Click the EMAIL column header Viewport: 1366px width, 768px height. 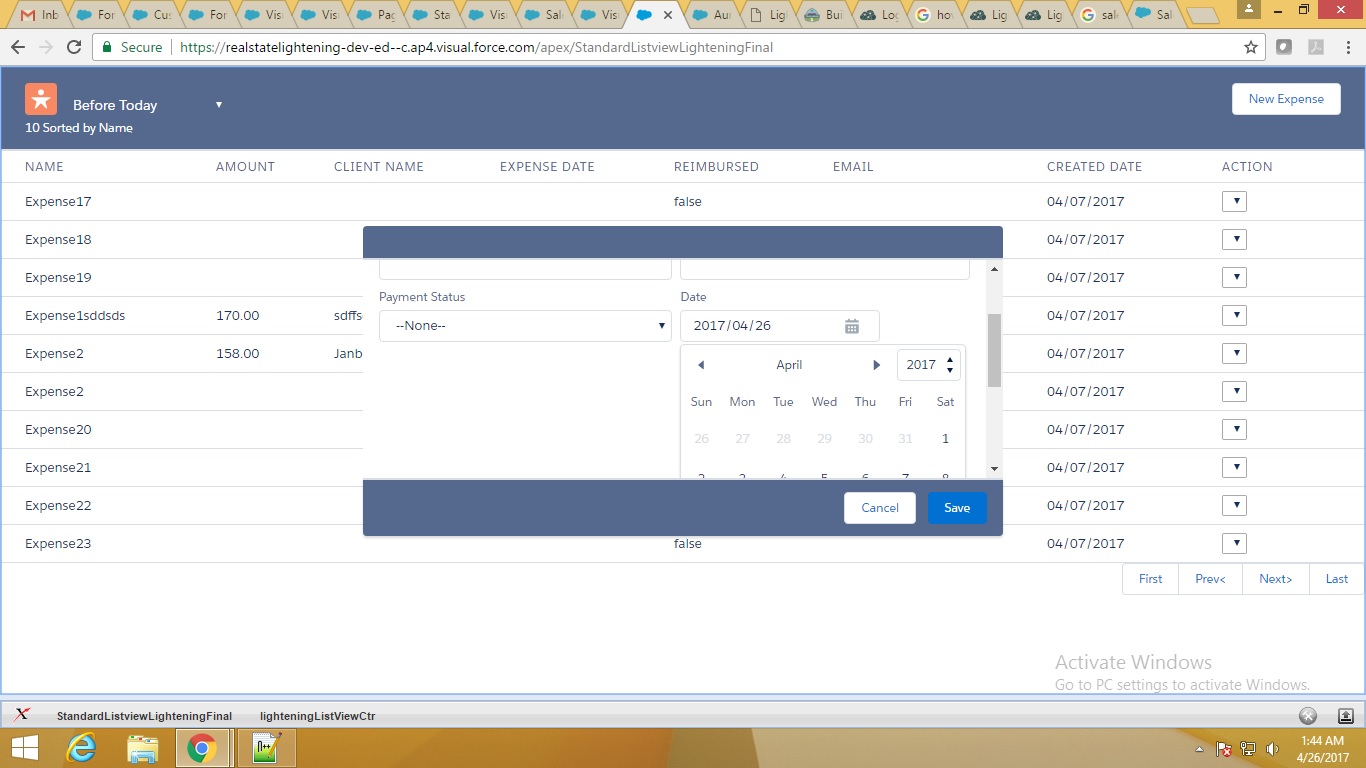853,167
